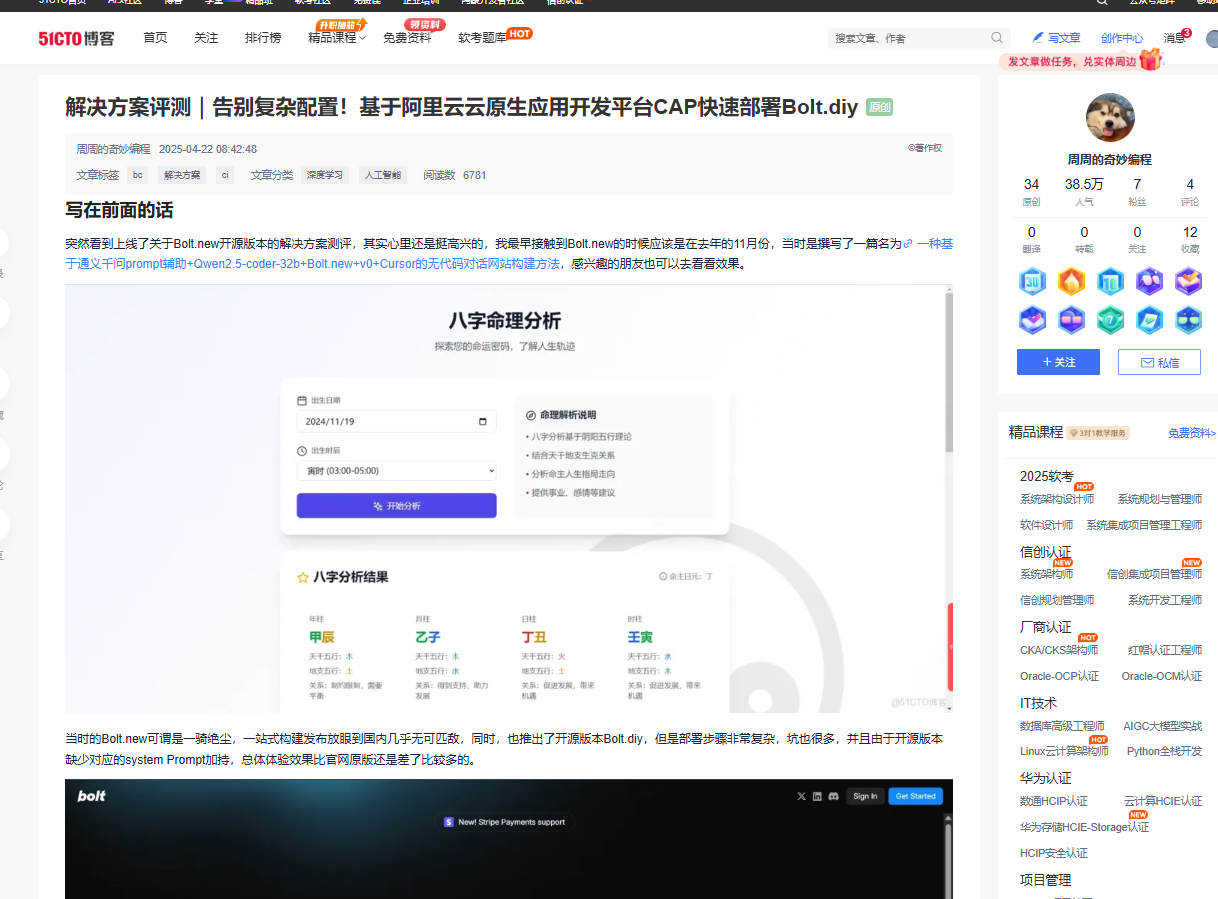
Task: Click the 私信 message button
Action: coord(1159,362)
